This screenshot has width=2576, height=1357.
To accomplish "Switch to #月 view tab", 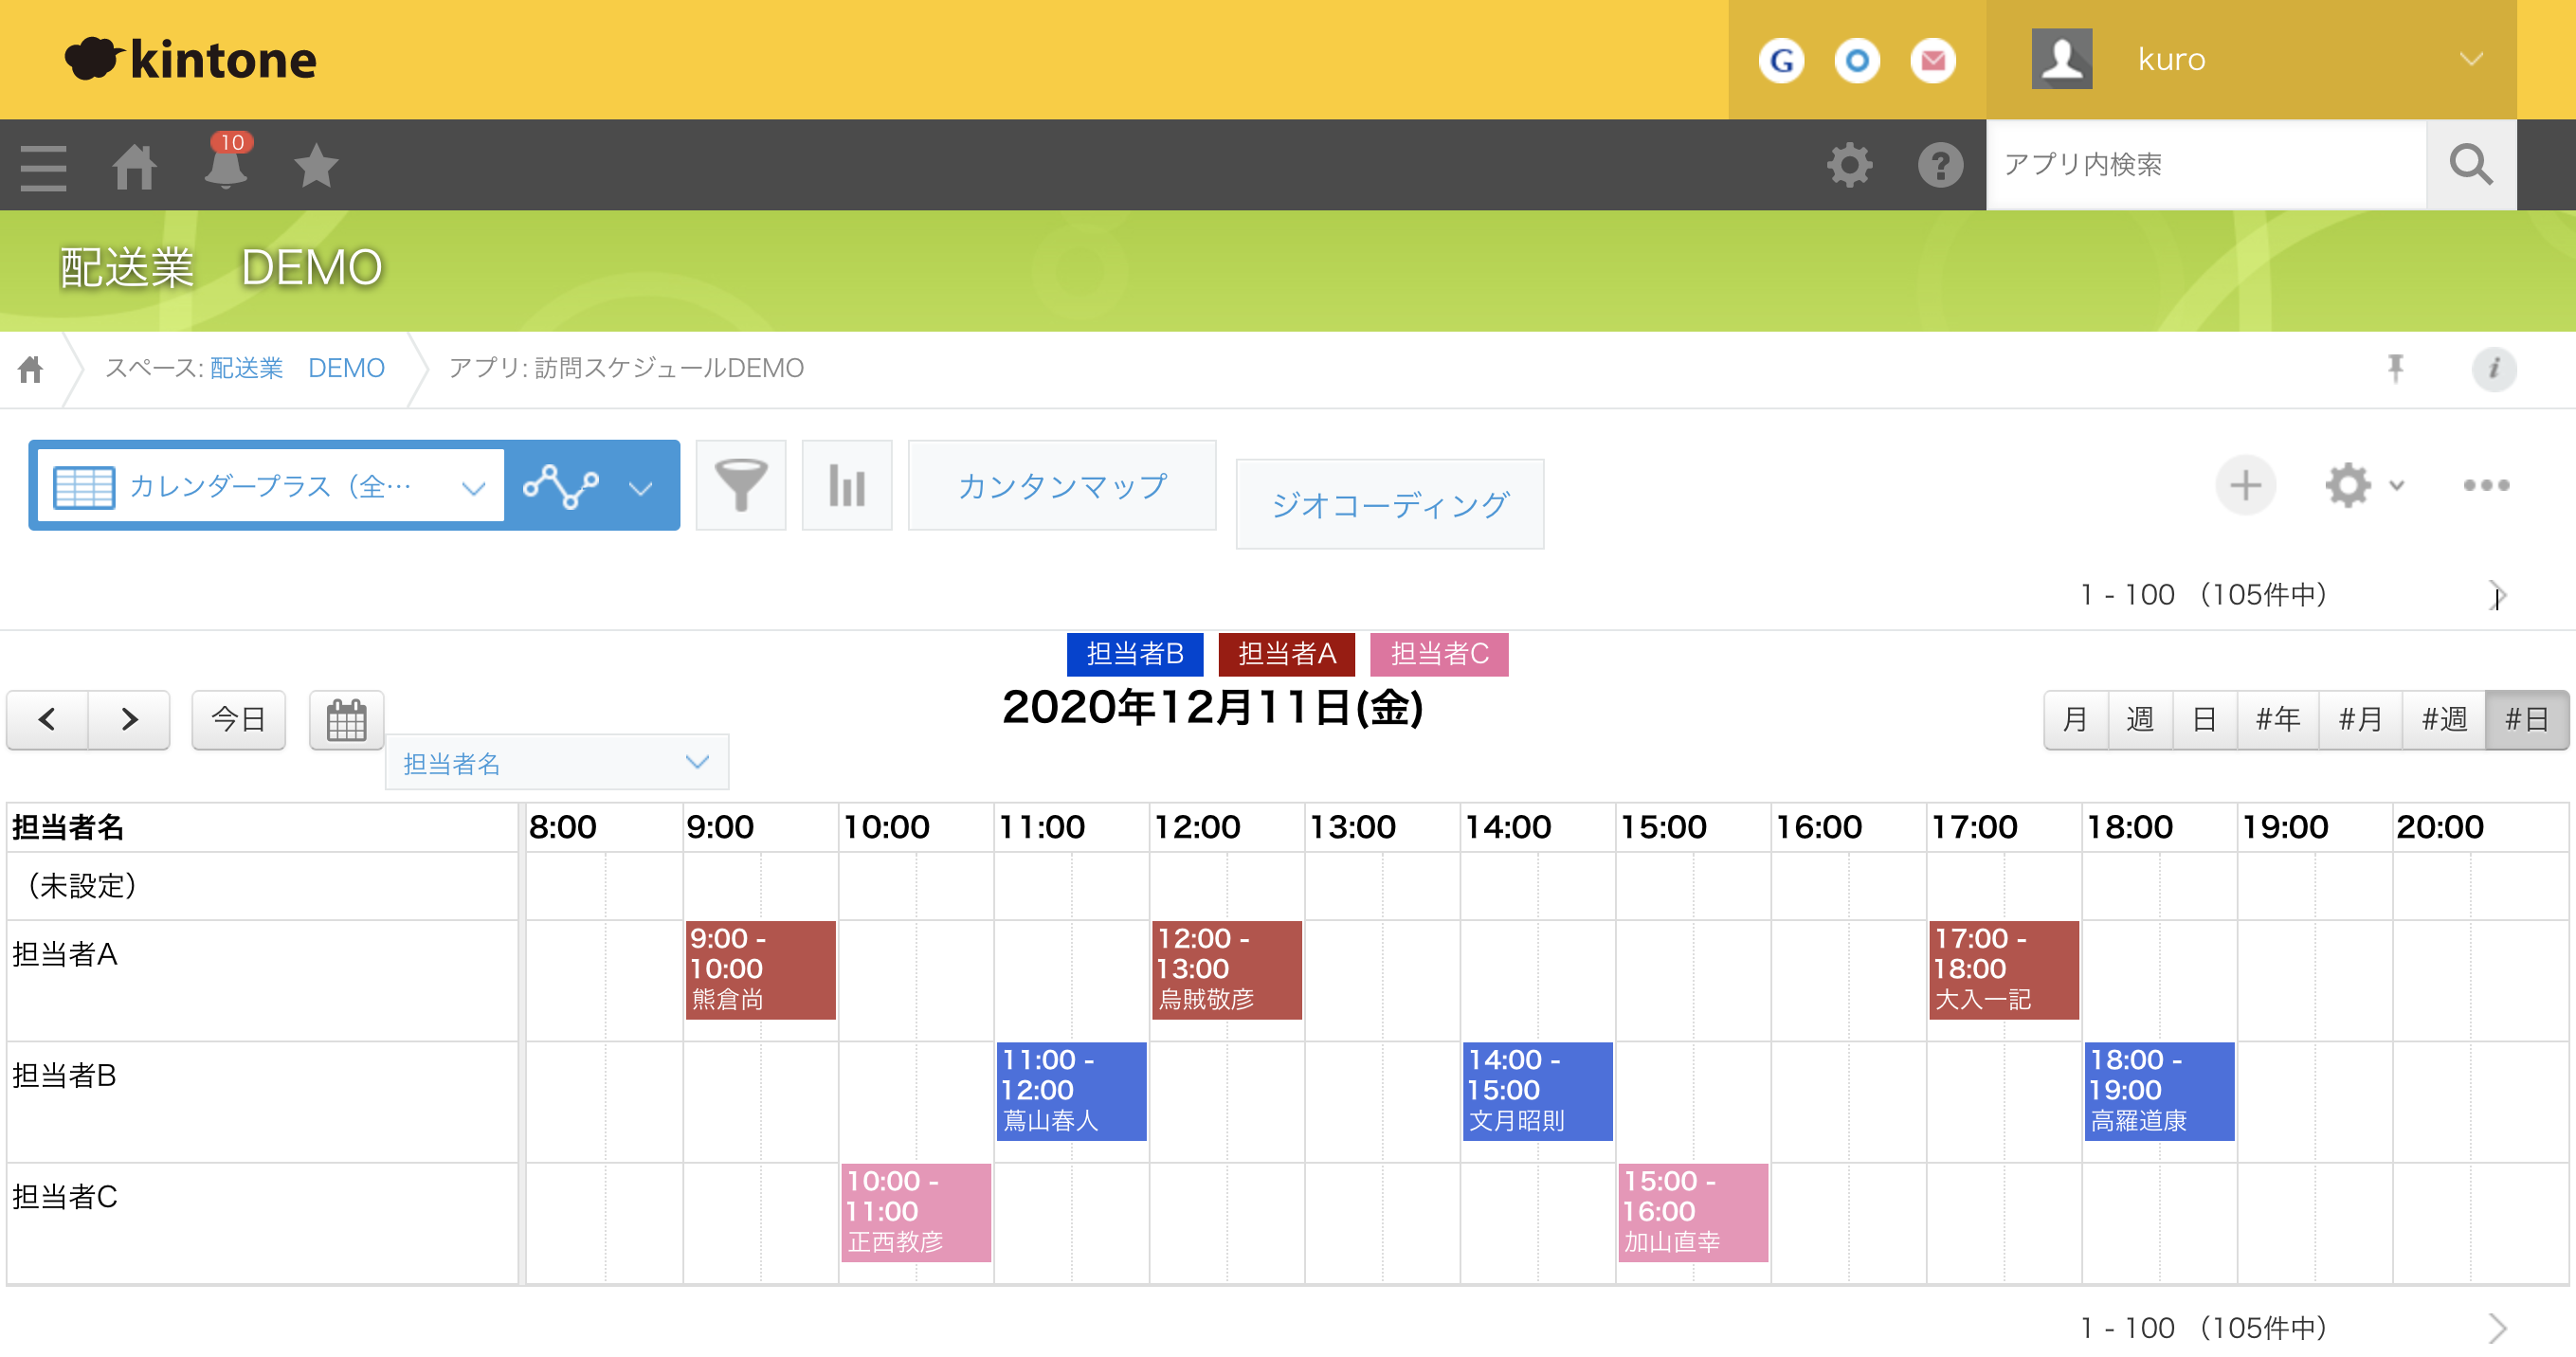I will tap(2360, 720).
